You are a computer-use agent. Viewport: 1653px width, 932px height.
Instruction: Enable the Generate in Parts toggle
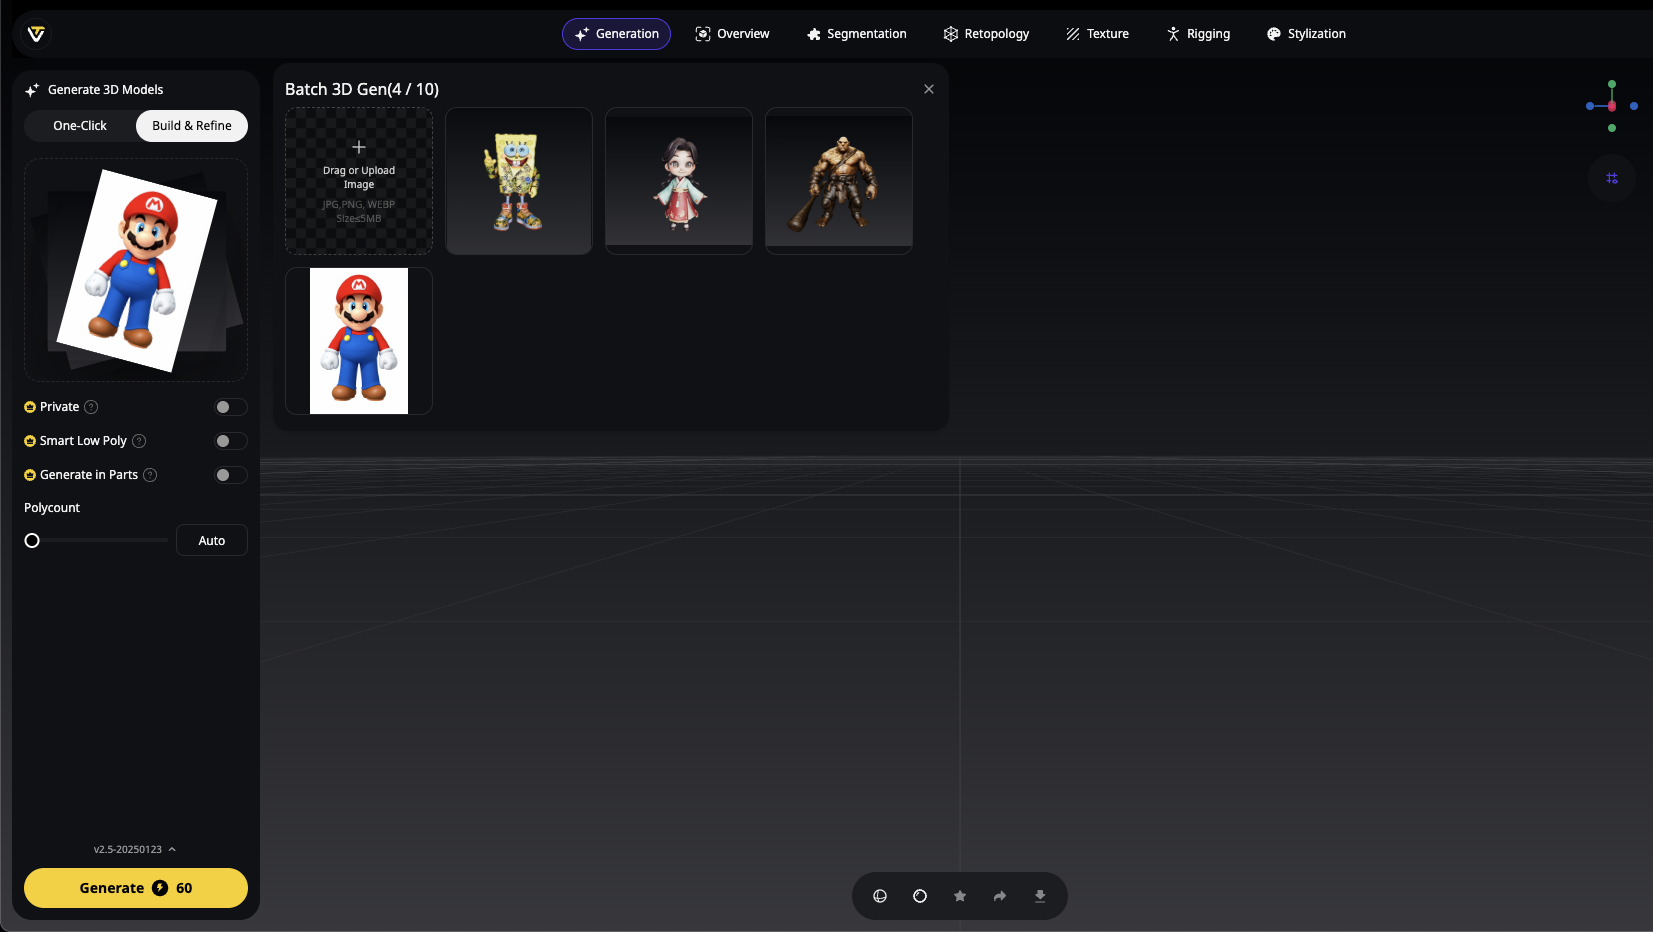(230, 475)
